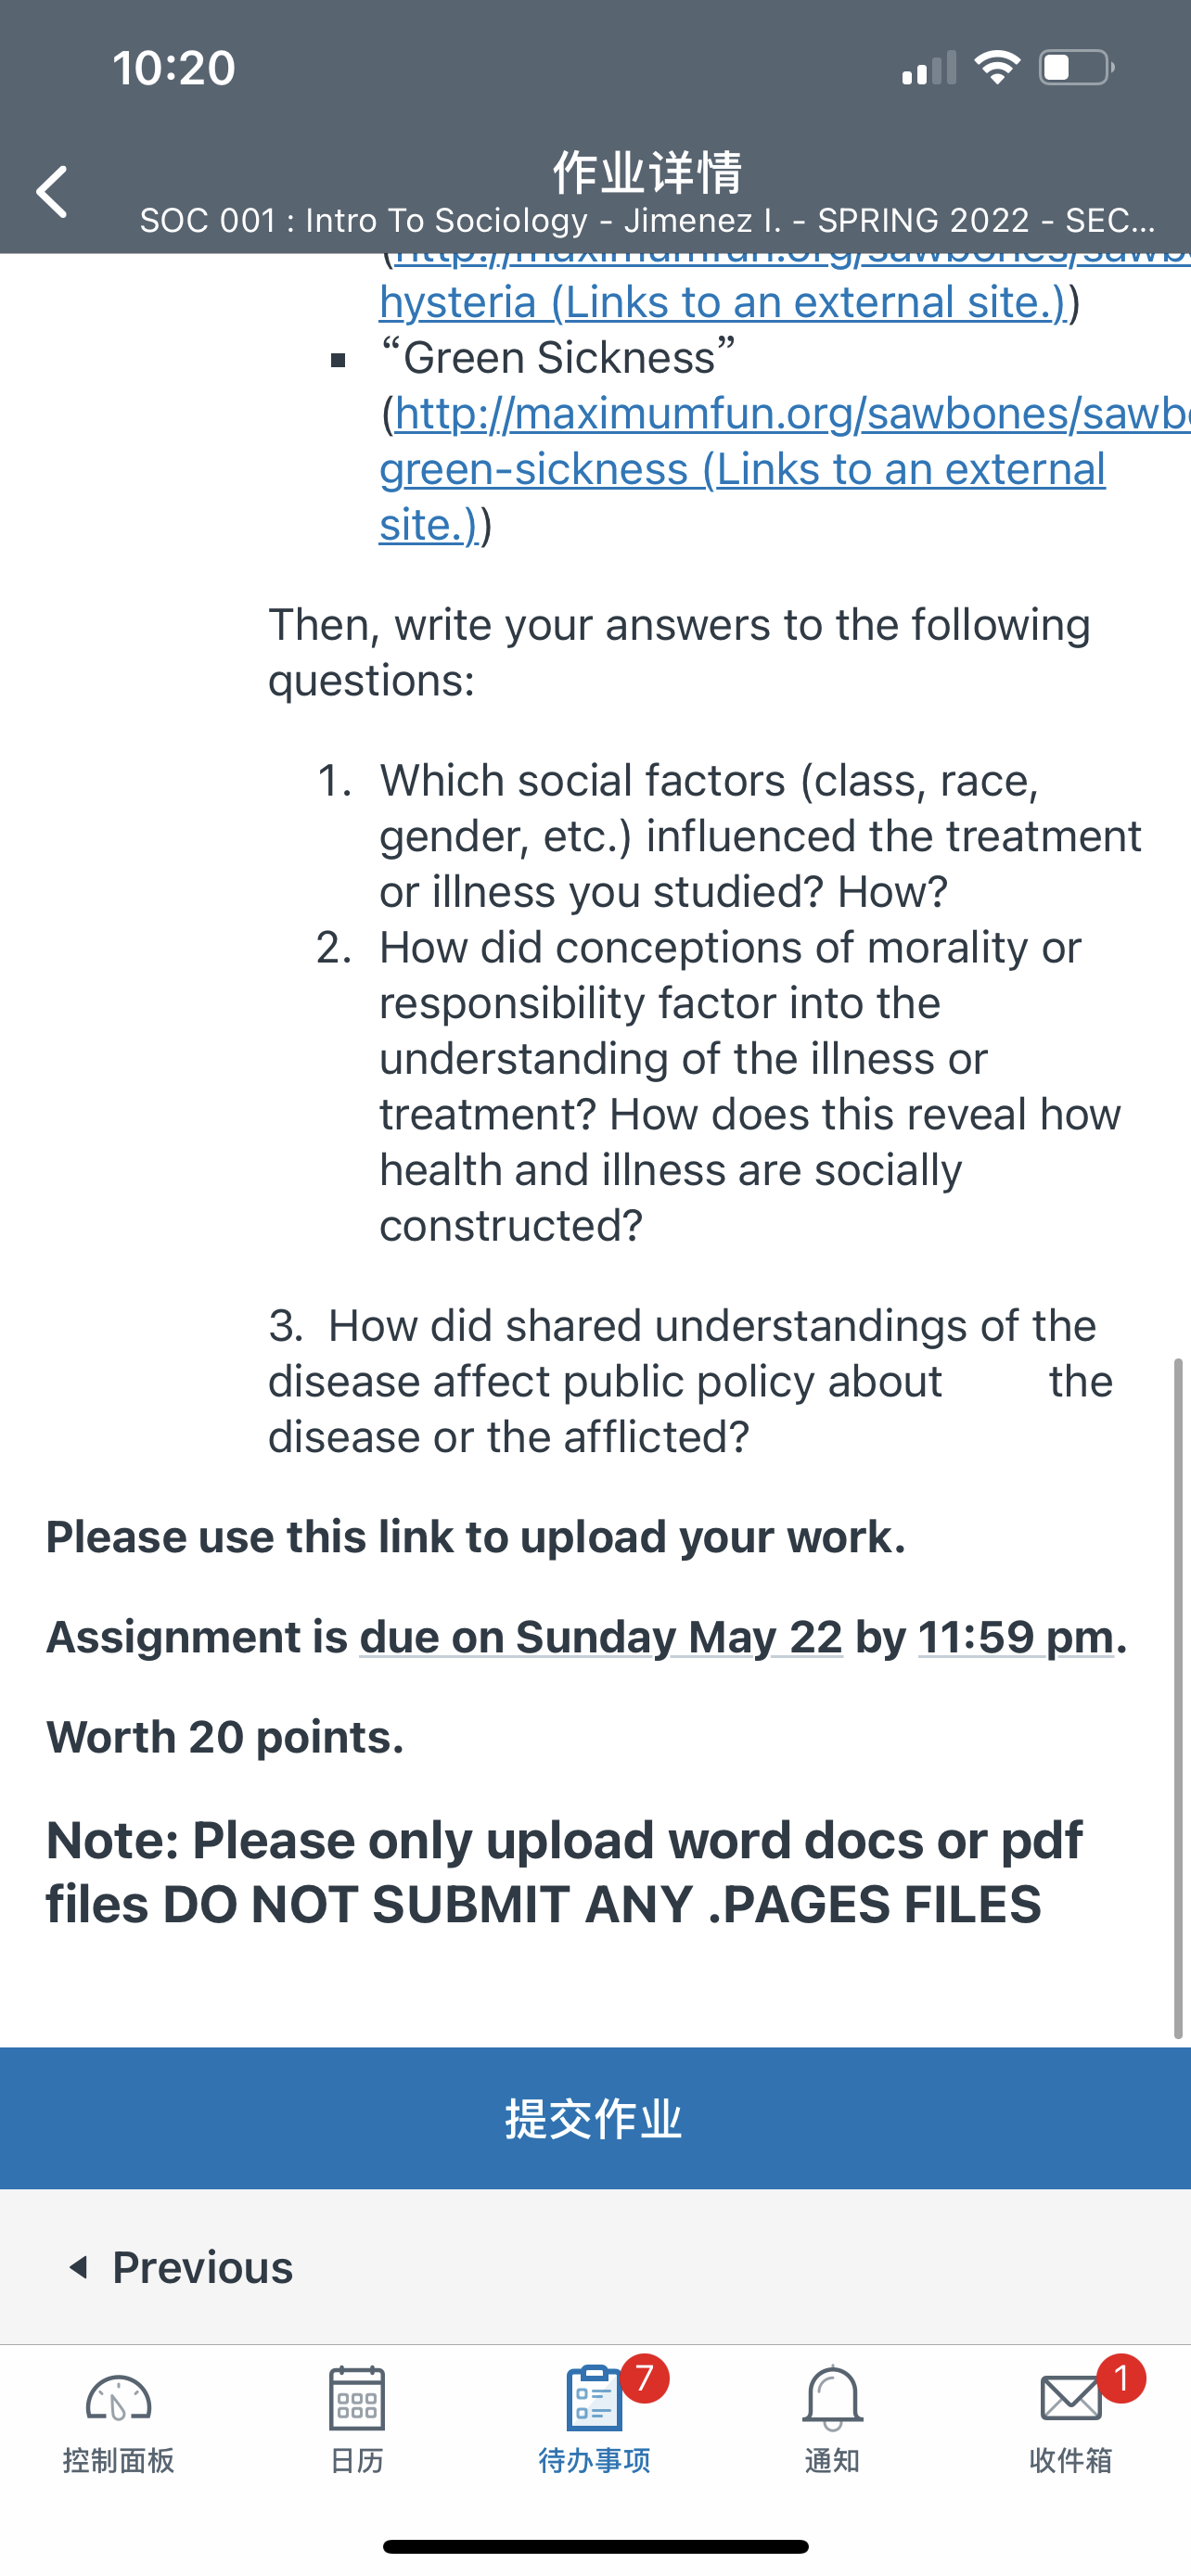Submit assignment with the blue 提交作业 button
Screen dimensions: 1191x2576
click(x=595, y=2118)
